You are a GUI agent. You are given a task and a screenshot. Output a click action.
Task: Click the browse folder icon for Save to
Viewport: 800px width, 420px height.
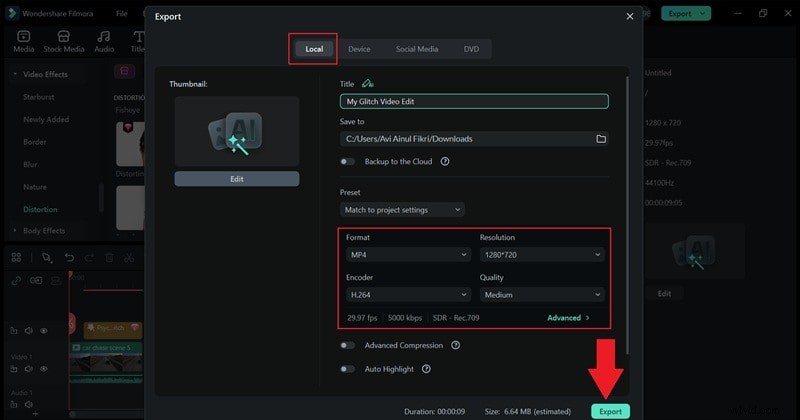point(601,139)
